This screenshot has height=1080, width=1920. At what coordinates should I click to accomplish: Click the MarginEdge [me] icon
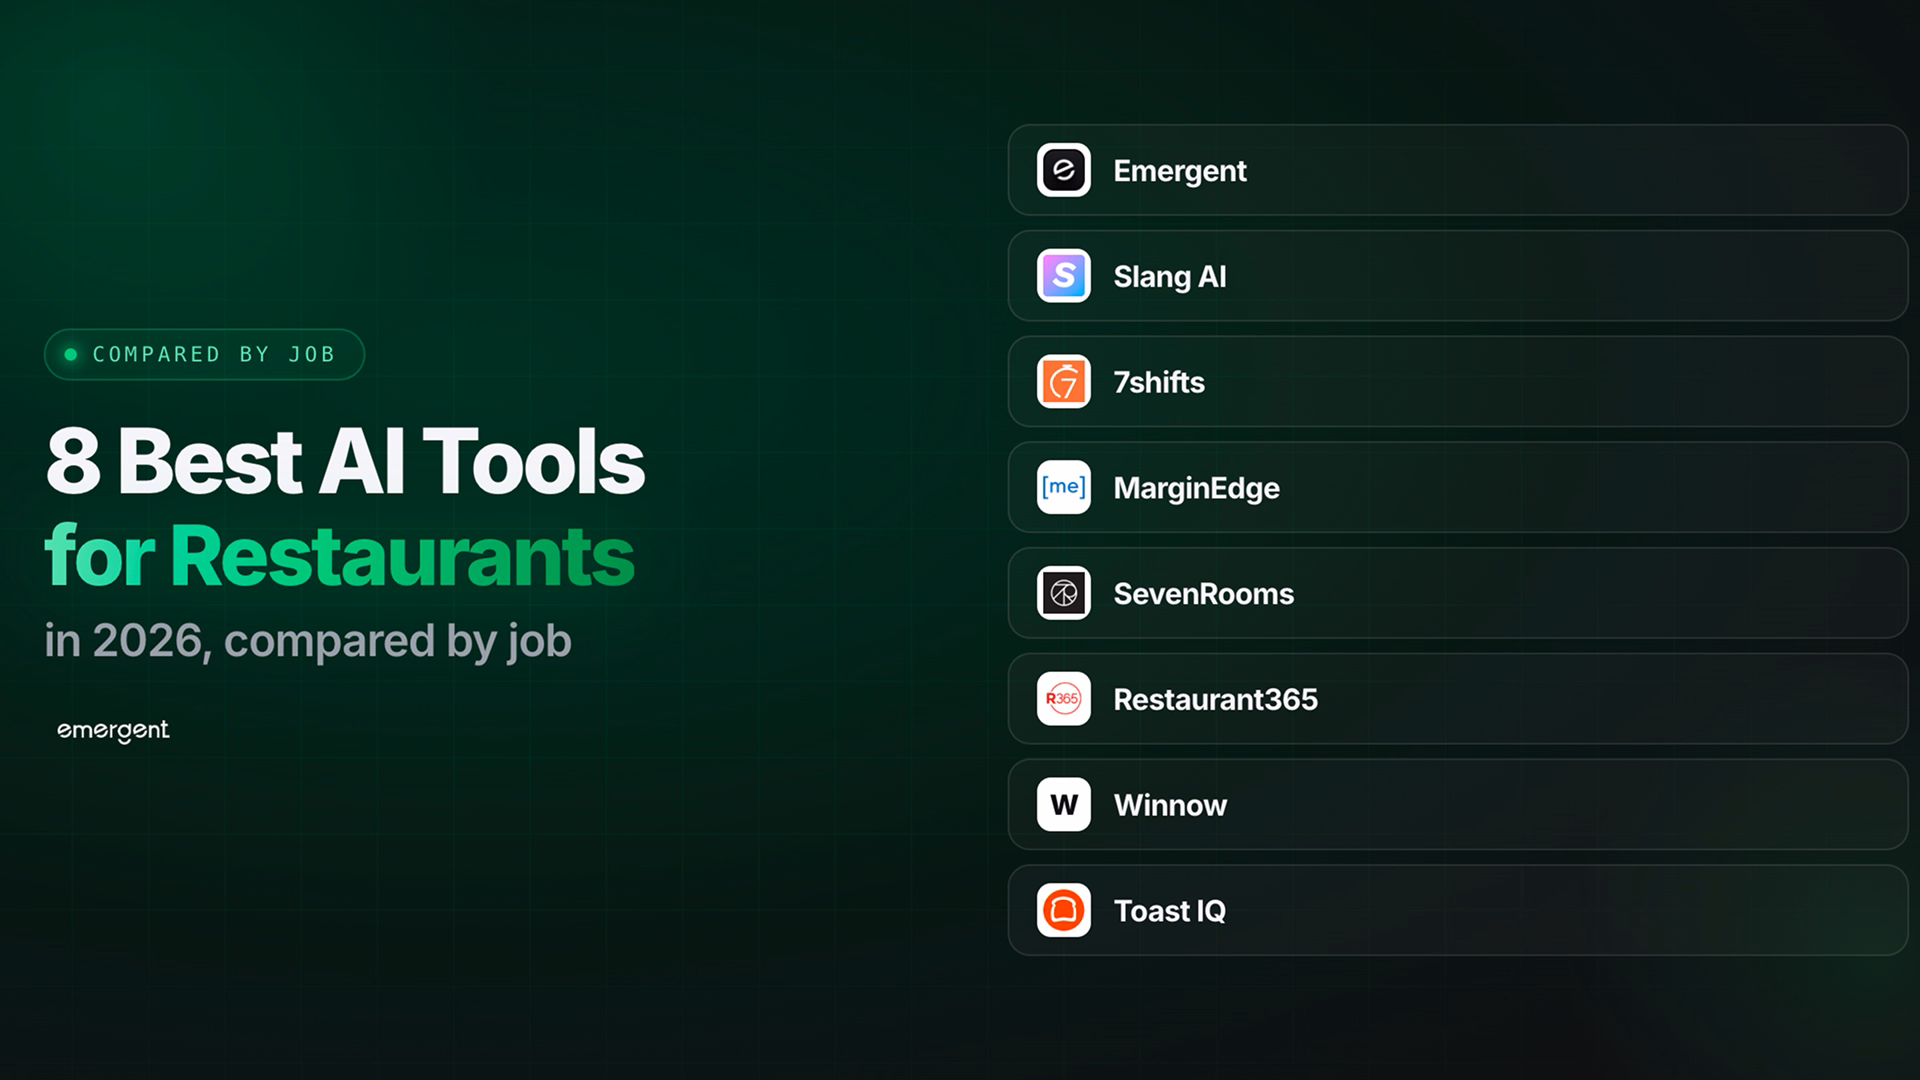(1063, 487)
